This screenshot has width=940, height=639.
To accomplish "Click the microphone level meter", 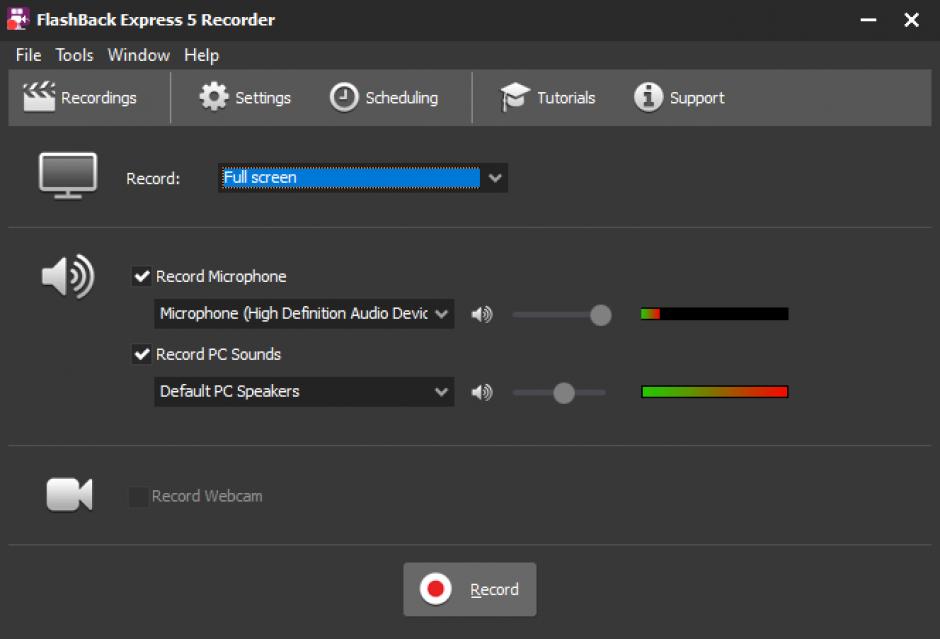I will [x=715, y=314].
